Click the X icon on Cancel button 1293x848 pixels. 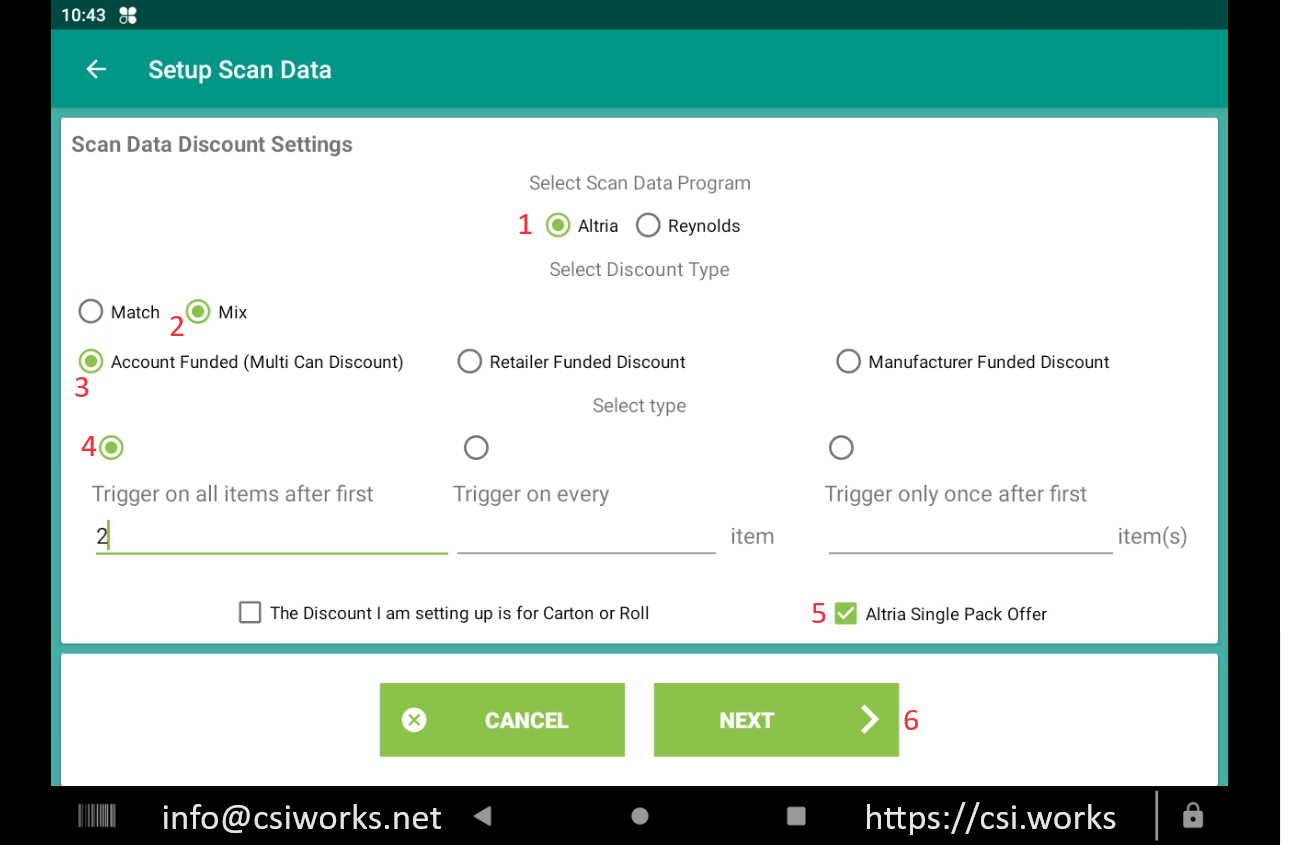click(414, 720)
